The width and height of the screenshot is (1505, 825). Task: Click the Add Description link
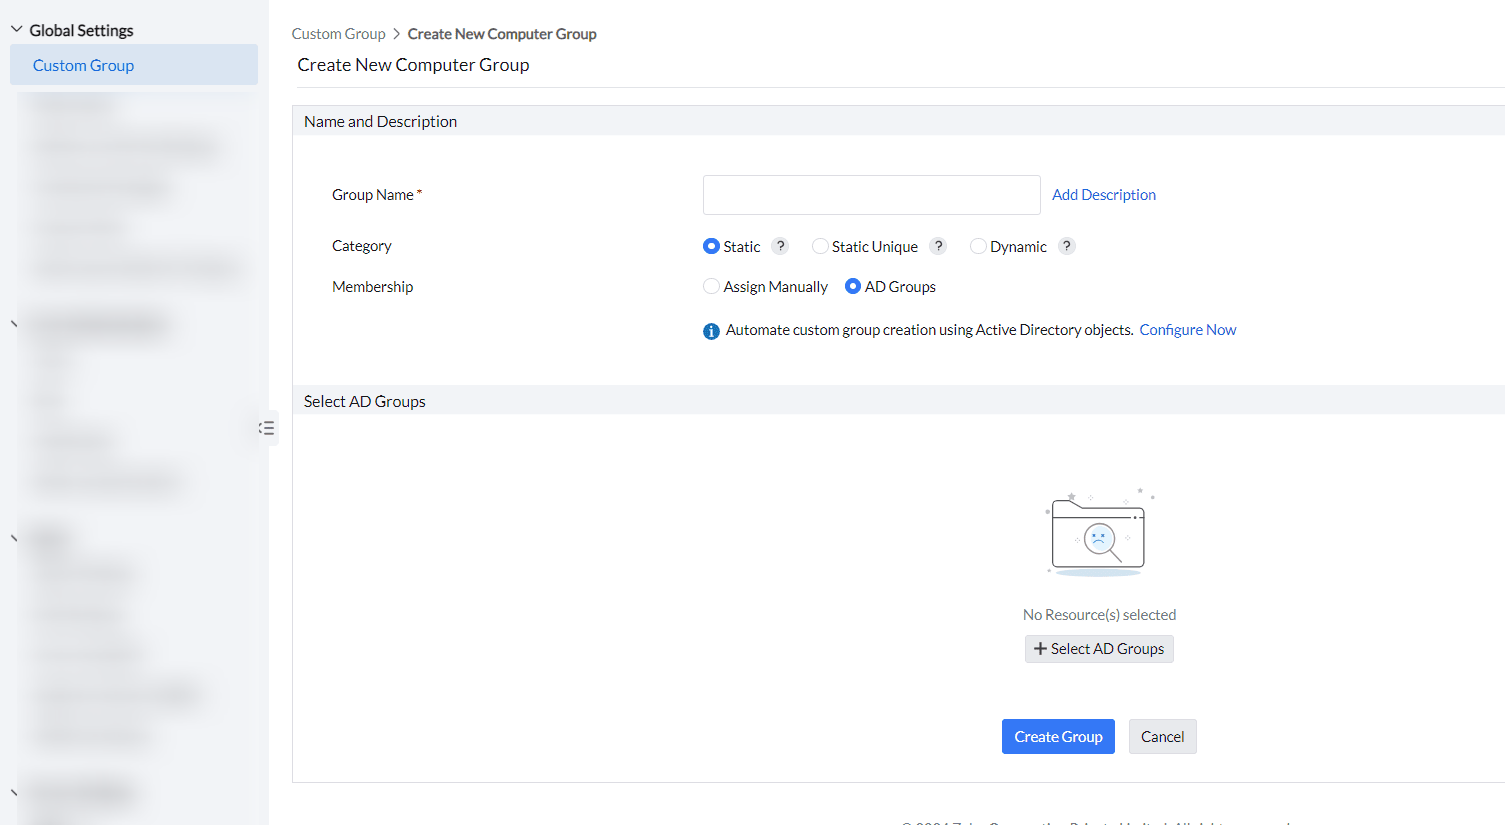[1104, 195]
